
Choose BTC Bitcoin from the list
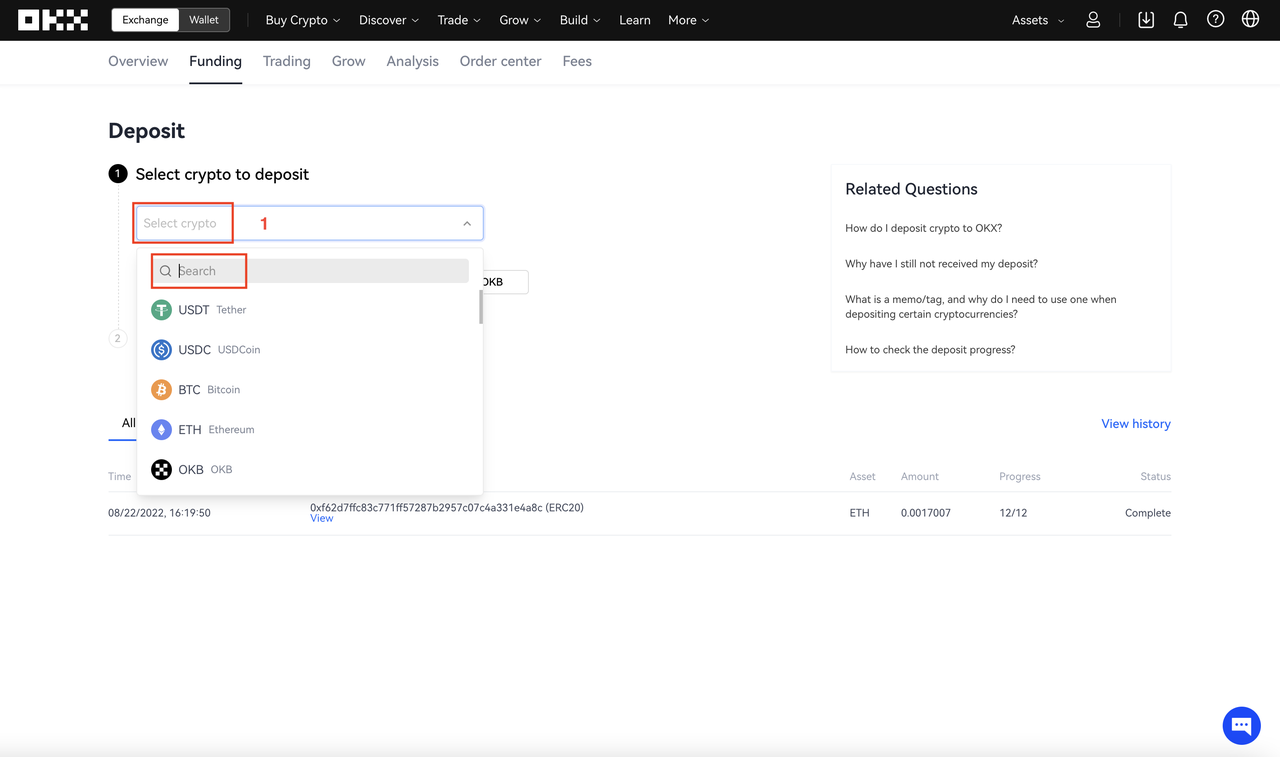point(310,390)
